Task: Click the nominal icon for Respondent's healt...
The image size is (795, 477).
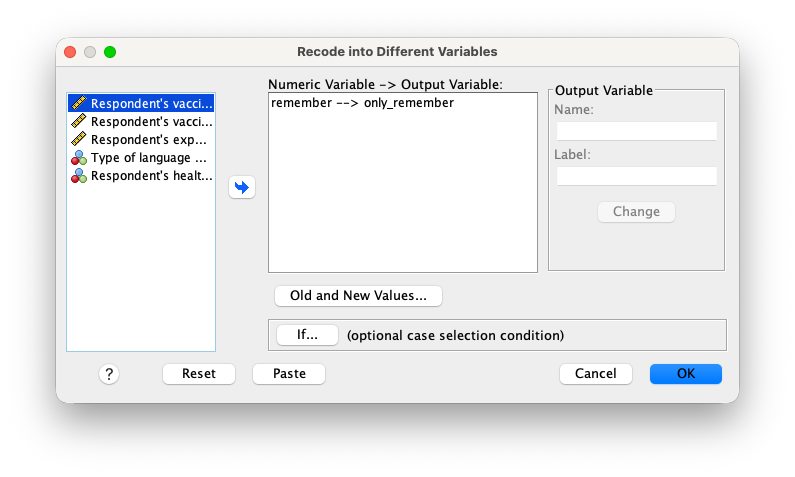Action: (79, 175)
